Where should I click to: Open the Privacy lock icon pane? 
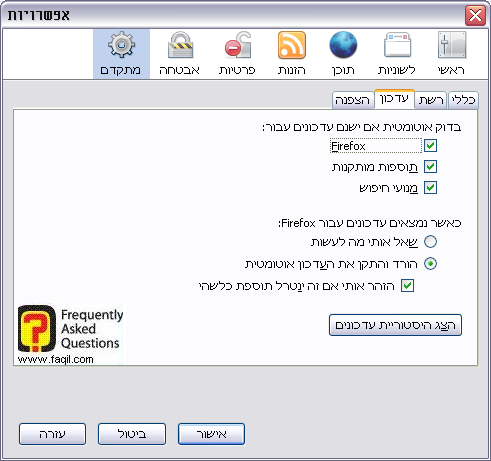237,54
